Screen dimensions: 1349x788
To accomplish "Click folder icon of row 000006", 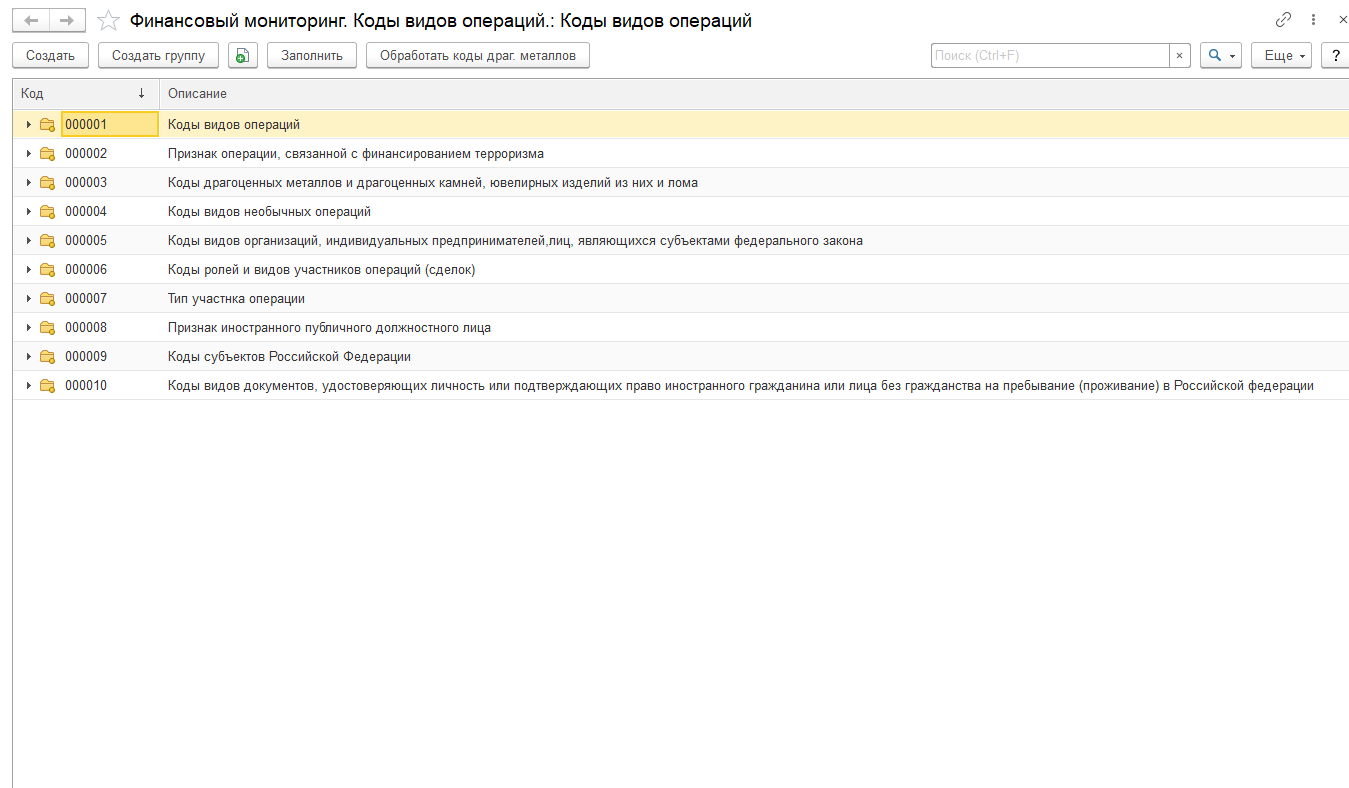I will tap(47, 270).
